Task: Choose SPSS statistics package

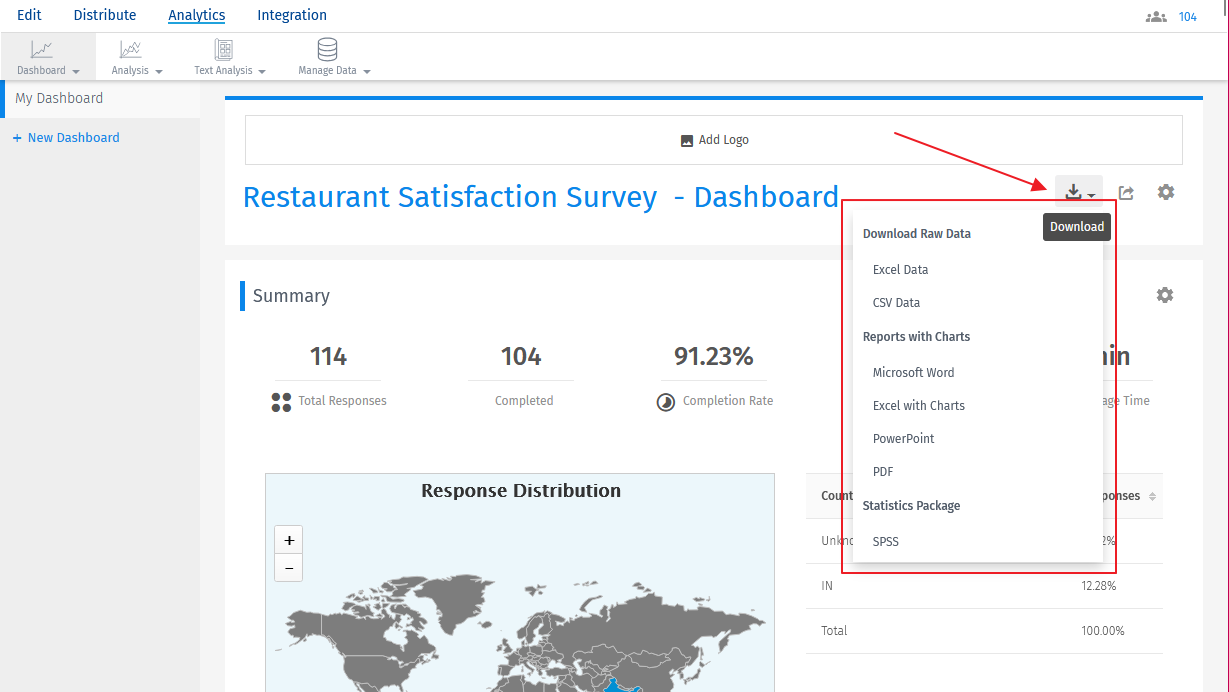Action: (x=886, y=541)
